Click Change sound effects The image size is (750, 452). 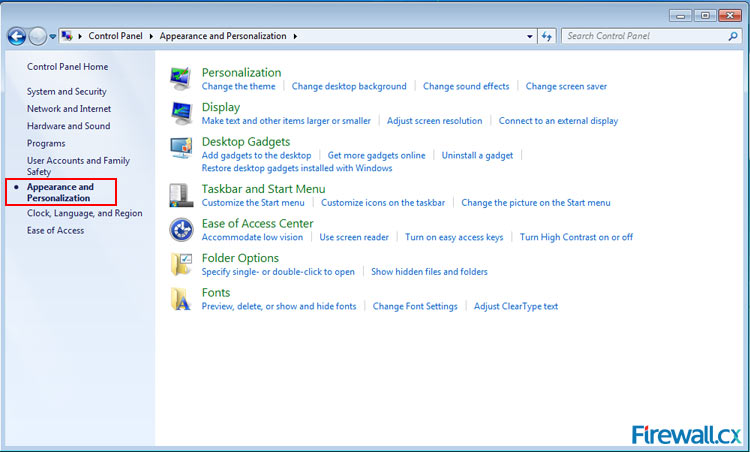(466, 87)
